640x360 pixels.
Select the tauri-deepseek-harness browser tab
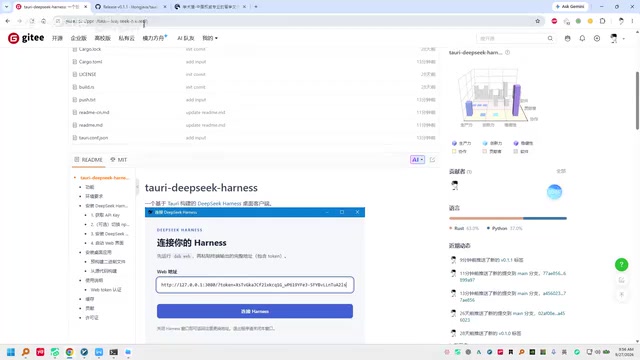51,7
